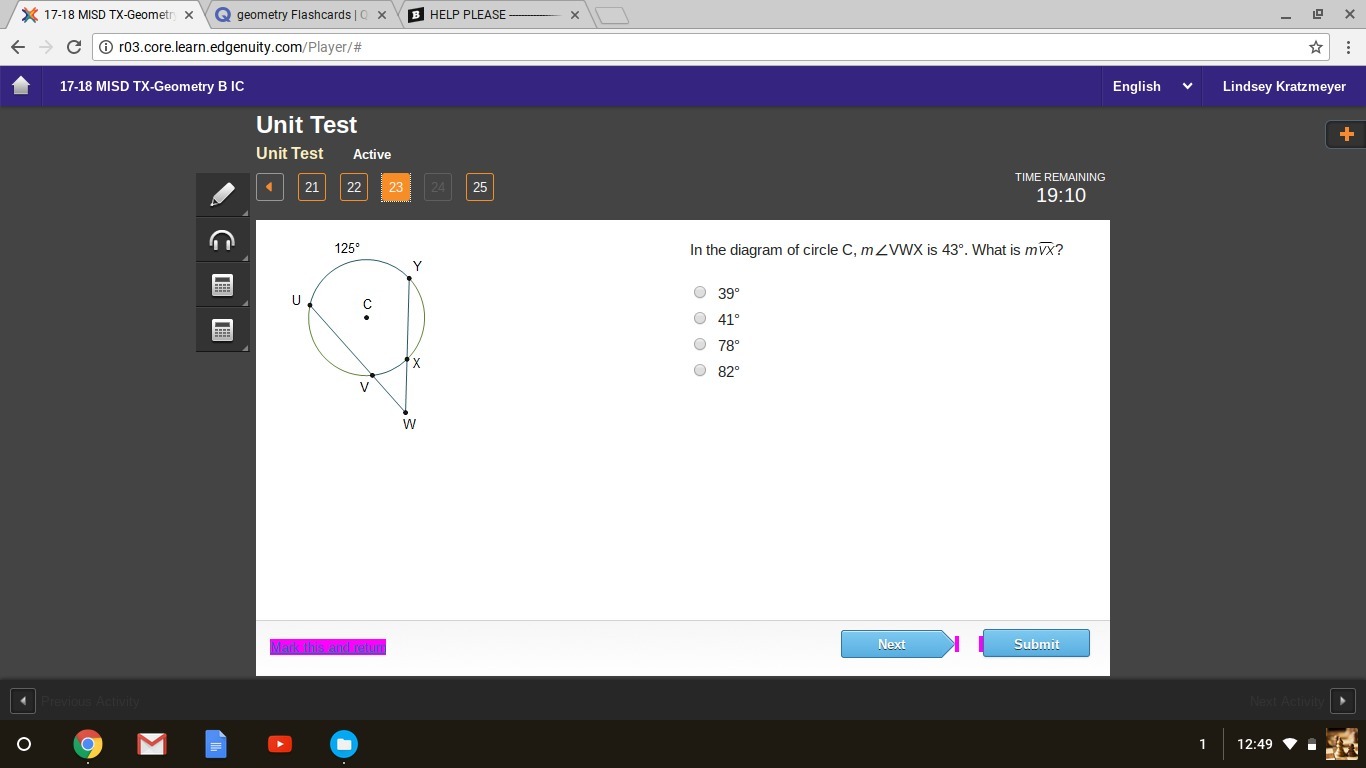
Task: Open a new browser tab
Action: [612, 15]
